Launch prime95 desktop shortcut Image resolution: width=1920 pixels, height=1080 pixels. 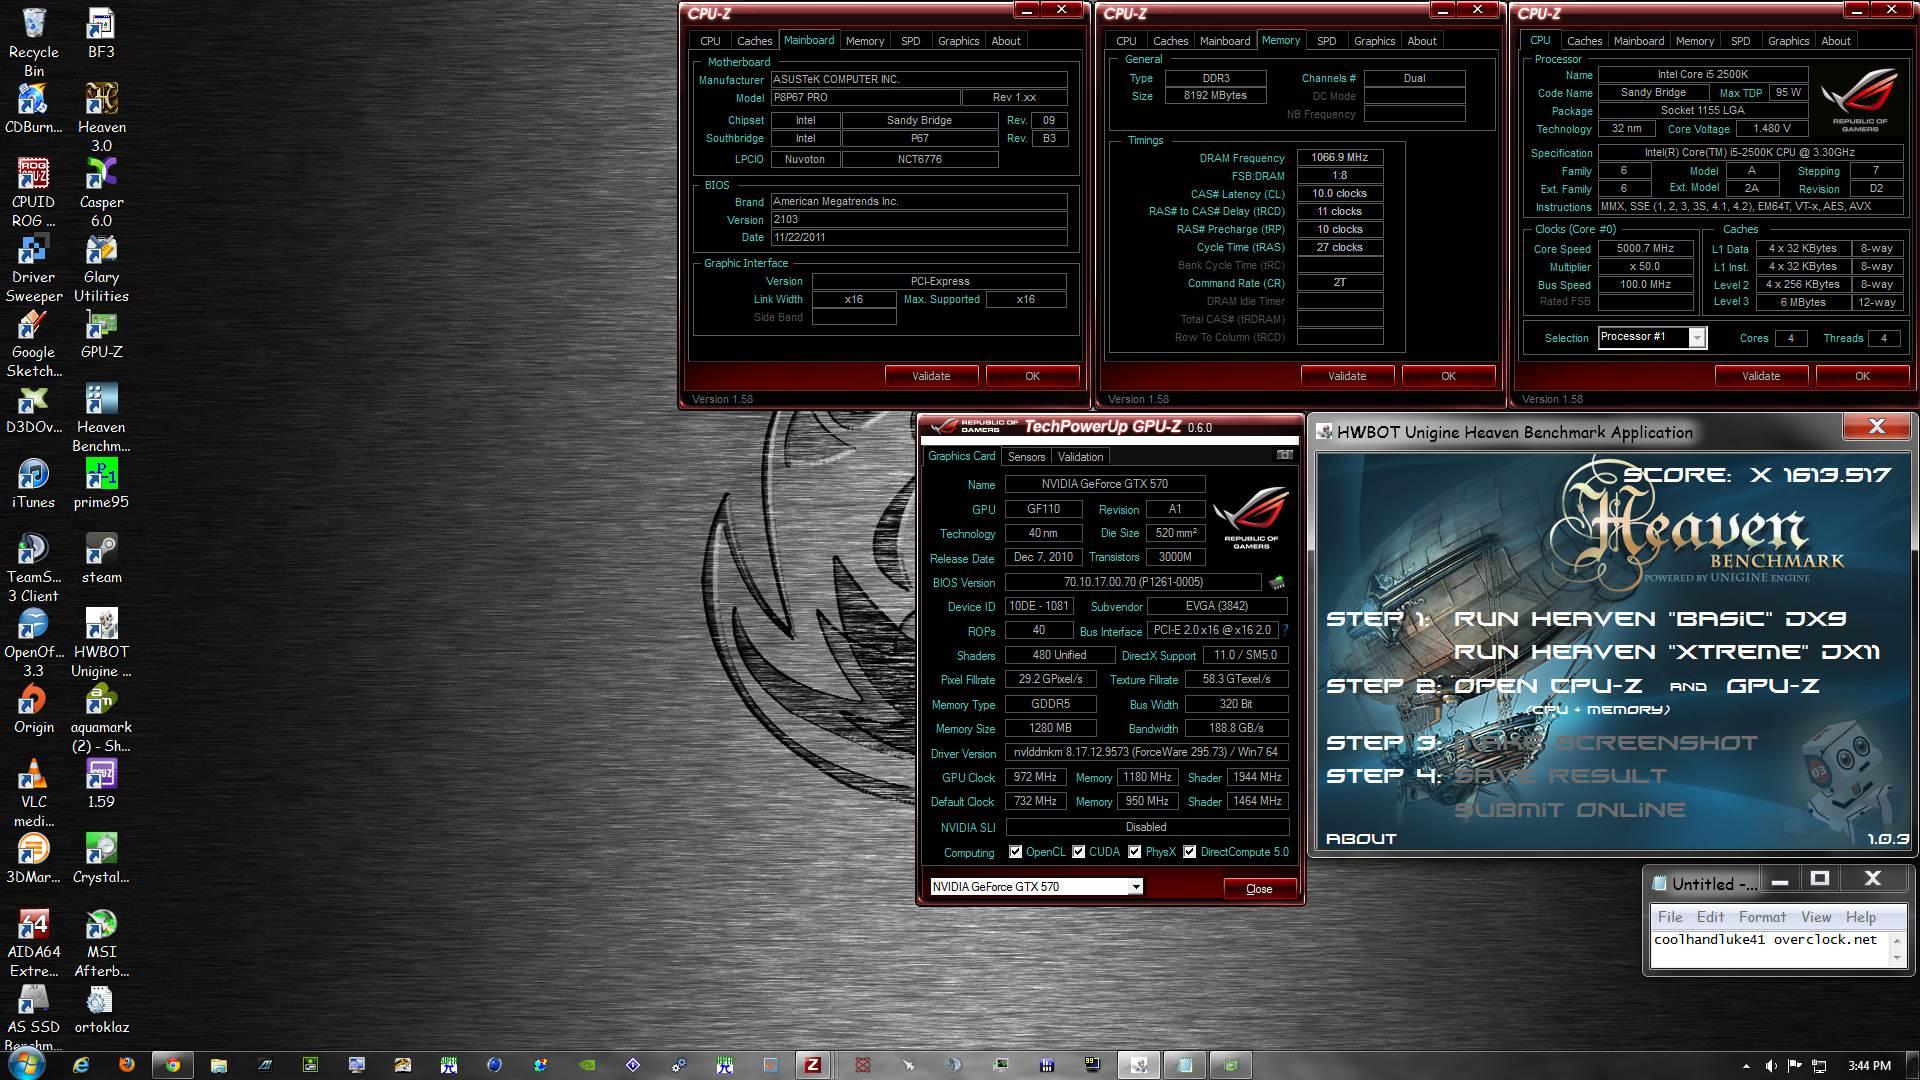click(101, 483)
